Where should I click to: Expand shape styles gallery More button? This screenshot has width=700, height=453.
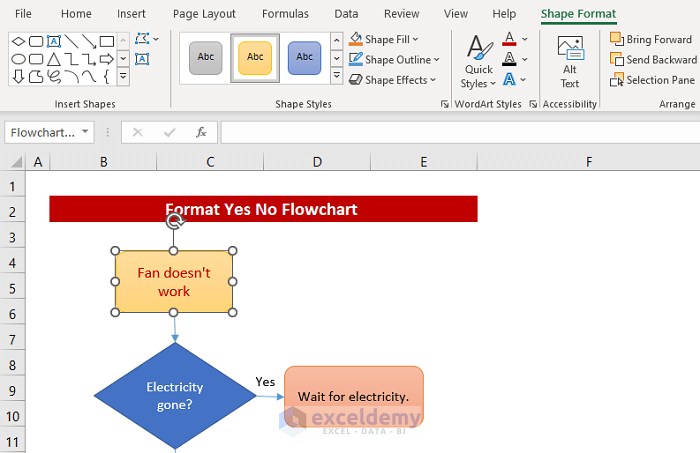(337, 76)
